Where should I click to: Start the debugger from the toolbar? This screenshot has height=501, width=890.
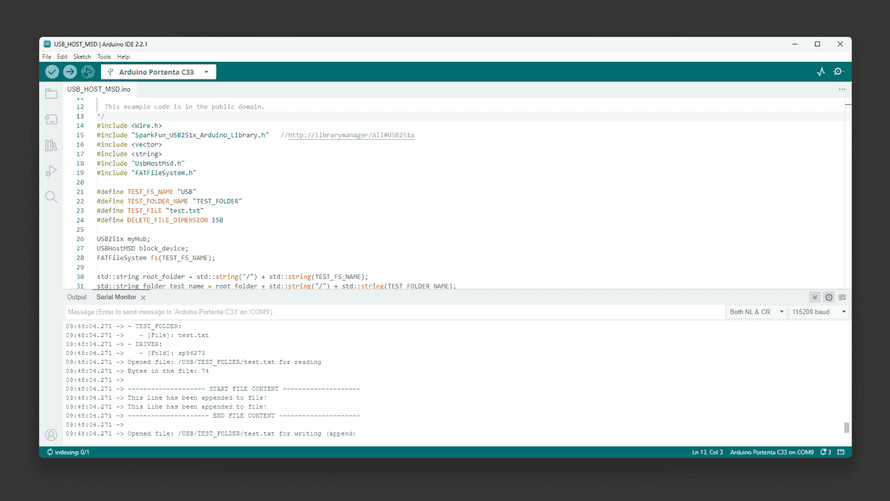point(88,72)
